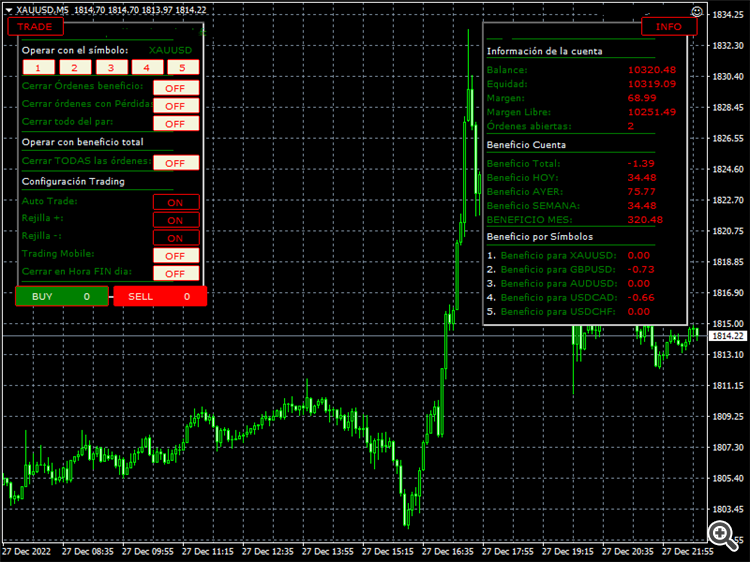Click Beneficio para AUDUSD row
This screenshot has width=750, height=562.
pyautogui.click(x=569, y=284)
